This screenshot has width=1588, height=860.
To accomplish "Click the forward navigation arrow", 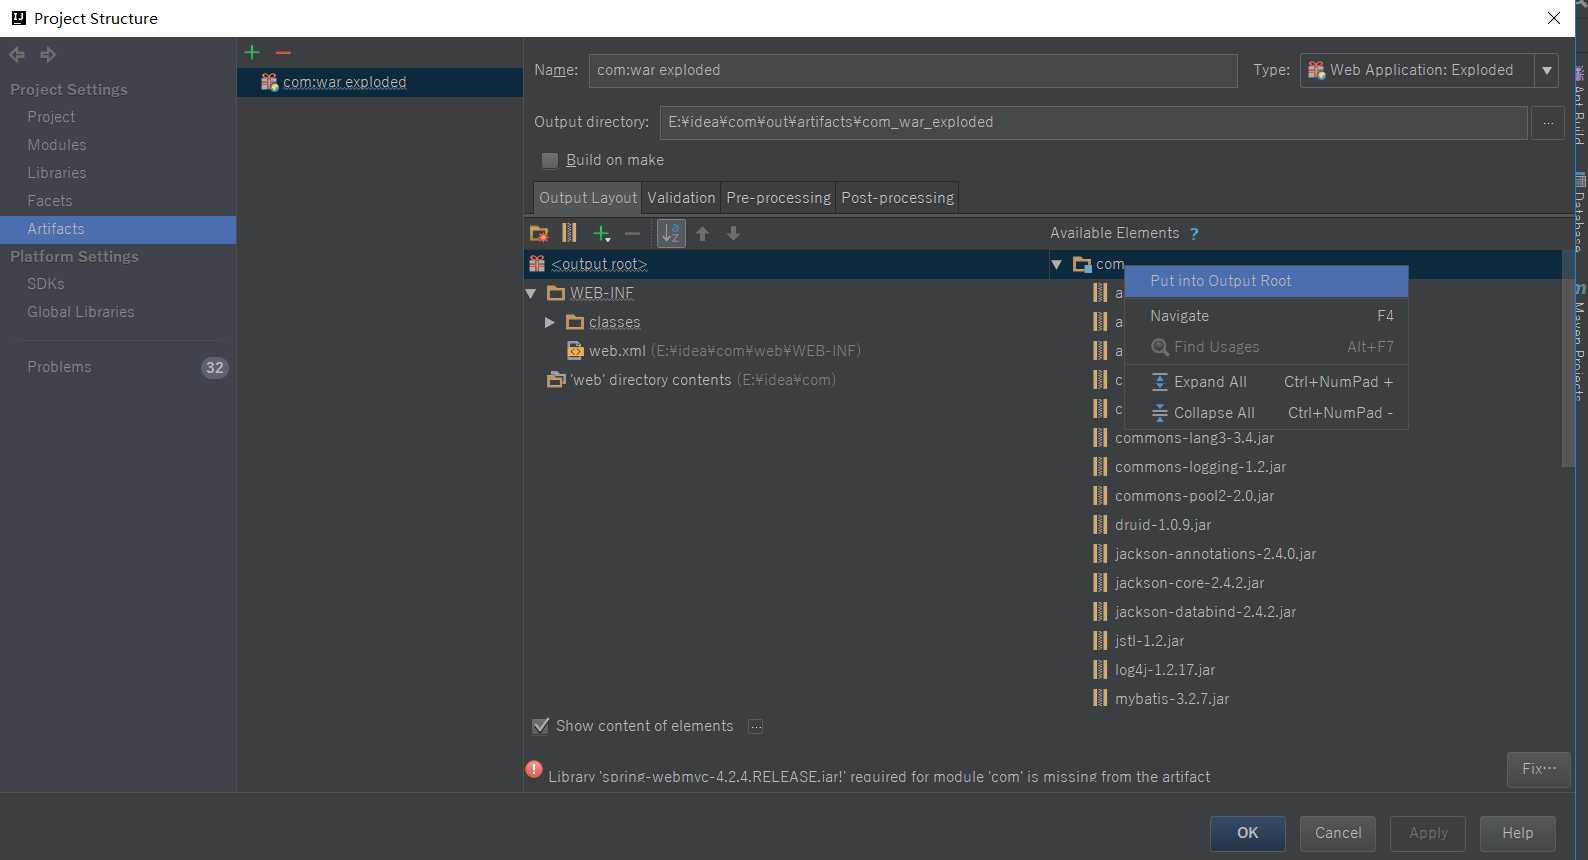I will tap(47, 54).
